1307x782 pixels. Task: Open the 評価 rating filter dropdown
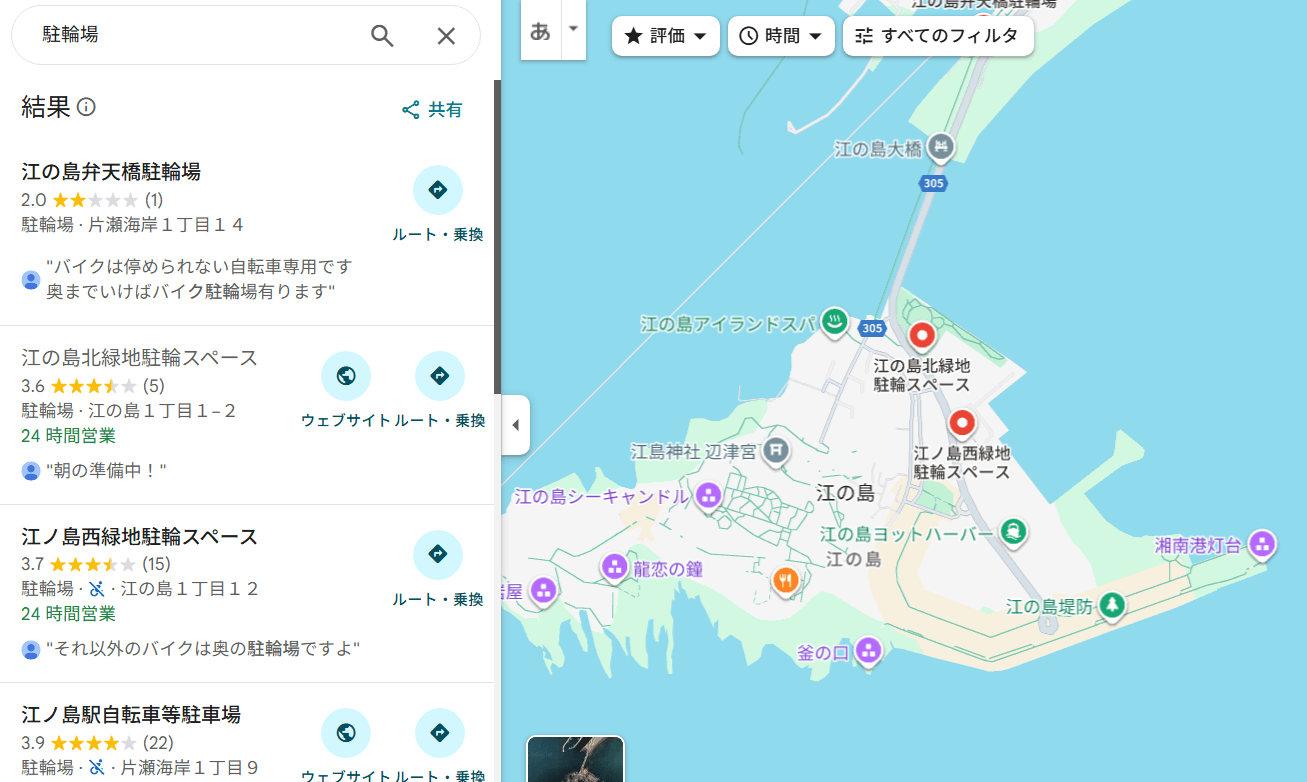665,36
